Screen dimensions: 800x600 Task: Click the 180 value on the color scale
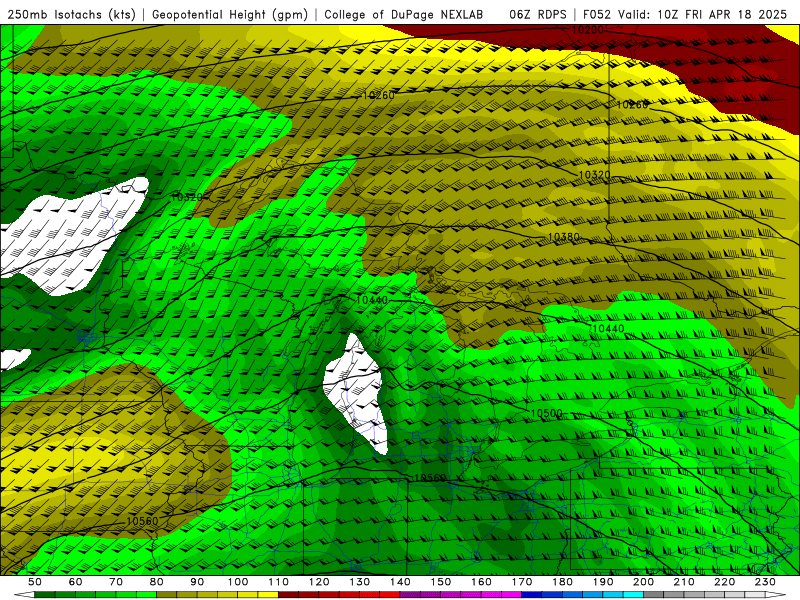coord(562,582)
